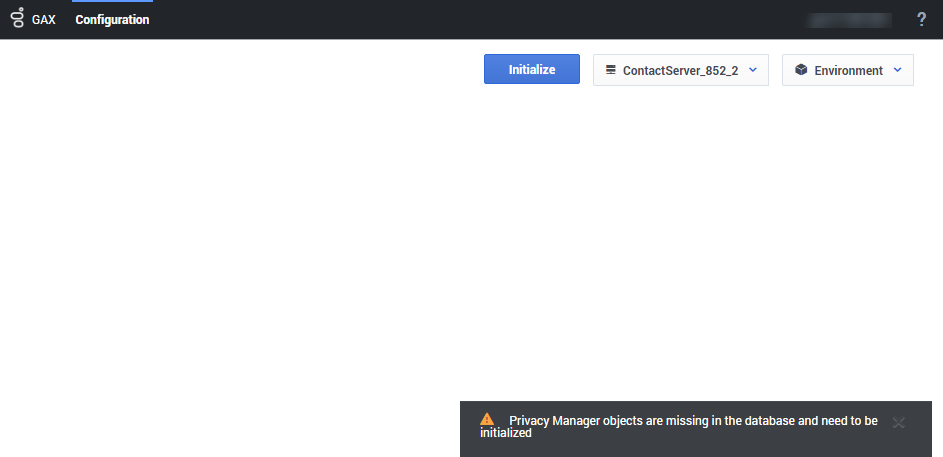Click the dark notification toast background
Viewport: 943px width, 457px height.
(700, 445)
